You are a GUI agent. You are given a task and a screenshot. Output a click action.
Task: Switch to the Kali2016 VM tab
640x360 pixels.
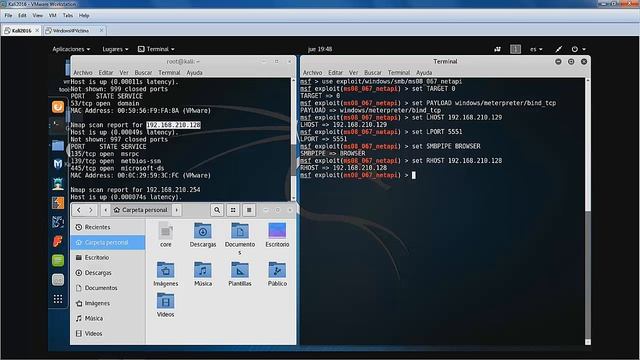[x=21, y=31]
